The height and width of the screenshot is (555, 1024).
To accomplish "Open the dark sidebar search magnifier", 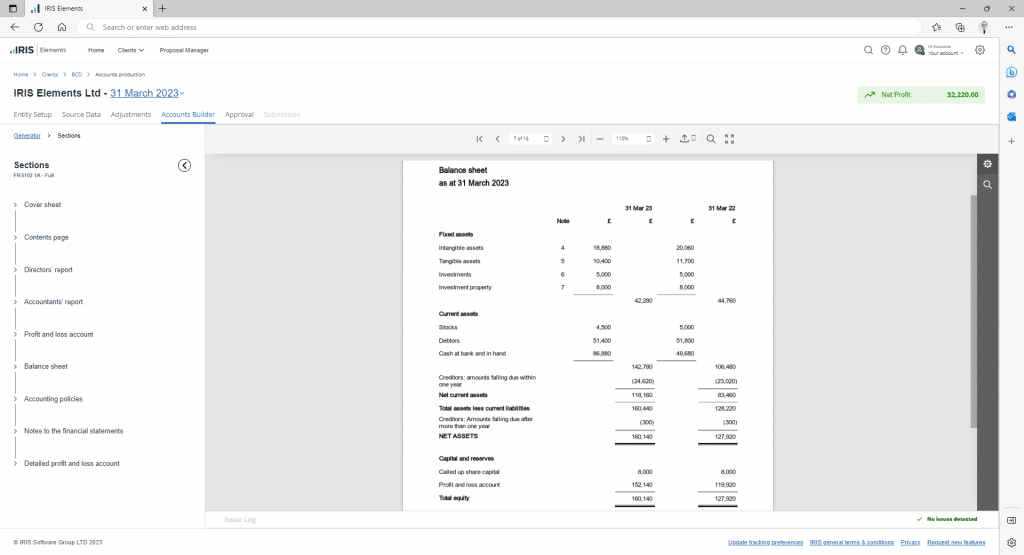I will pos(987,185).
